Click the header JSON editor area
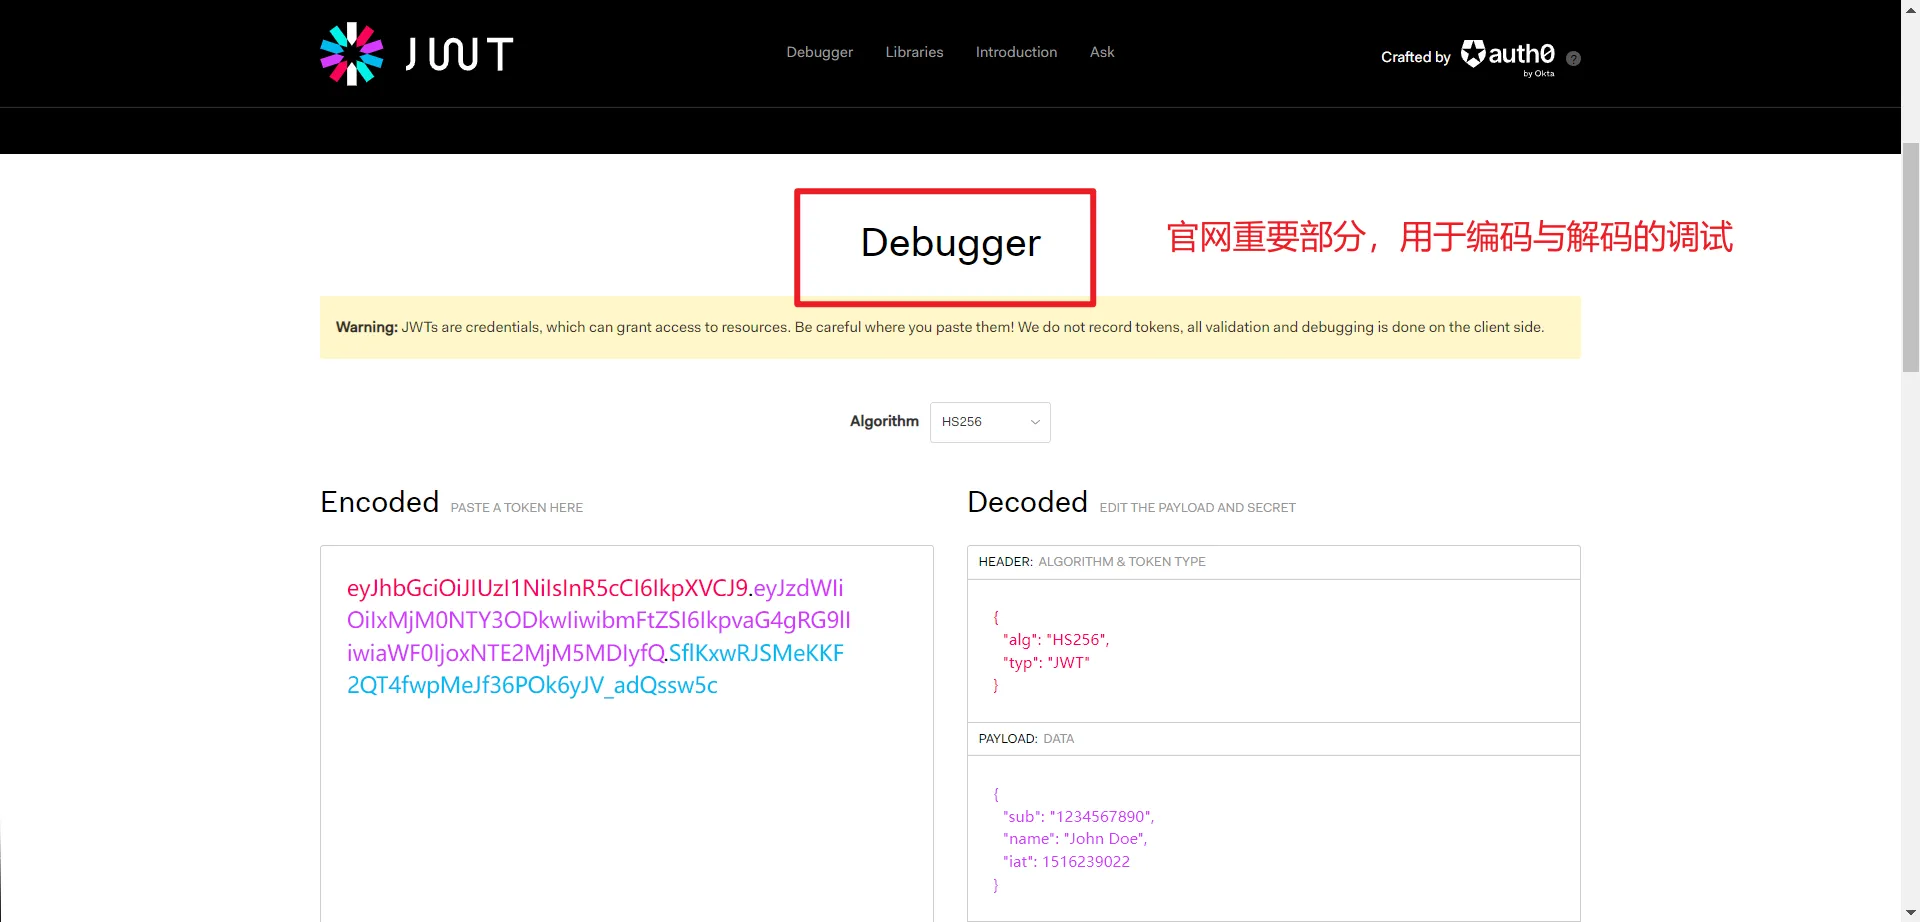The width and height of the screenshot is (1920, 922). [x=1273, y=651]
